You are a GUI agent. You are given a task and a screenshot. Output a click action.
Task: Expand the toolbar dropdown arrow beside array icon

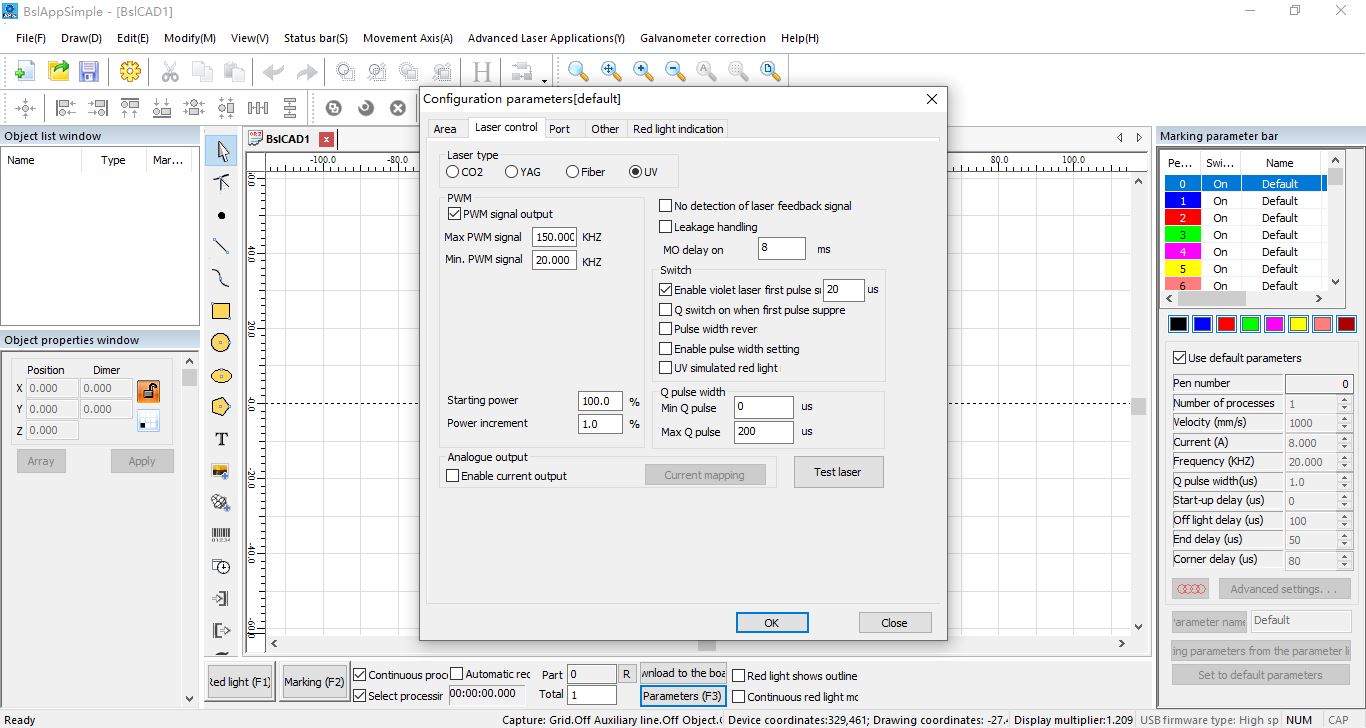coord(545,80)
